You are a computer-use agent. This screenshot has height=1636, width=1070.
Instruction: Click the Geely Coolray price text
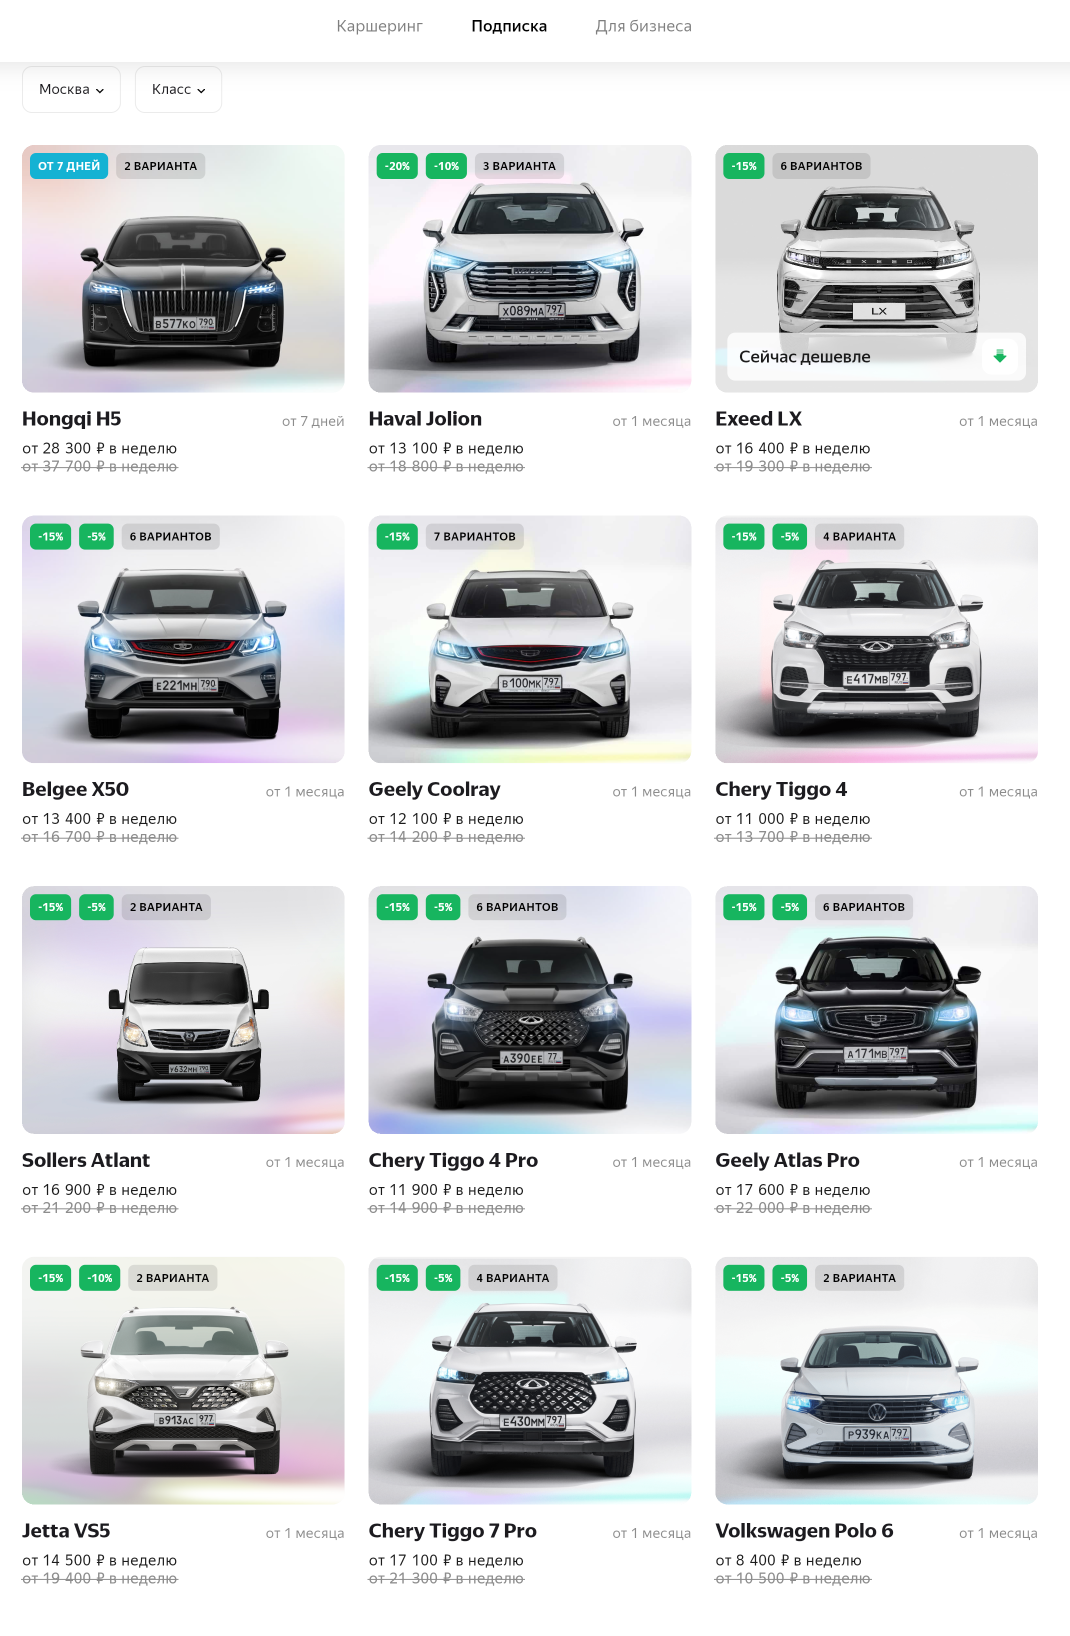[446, 819]
